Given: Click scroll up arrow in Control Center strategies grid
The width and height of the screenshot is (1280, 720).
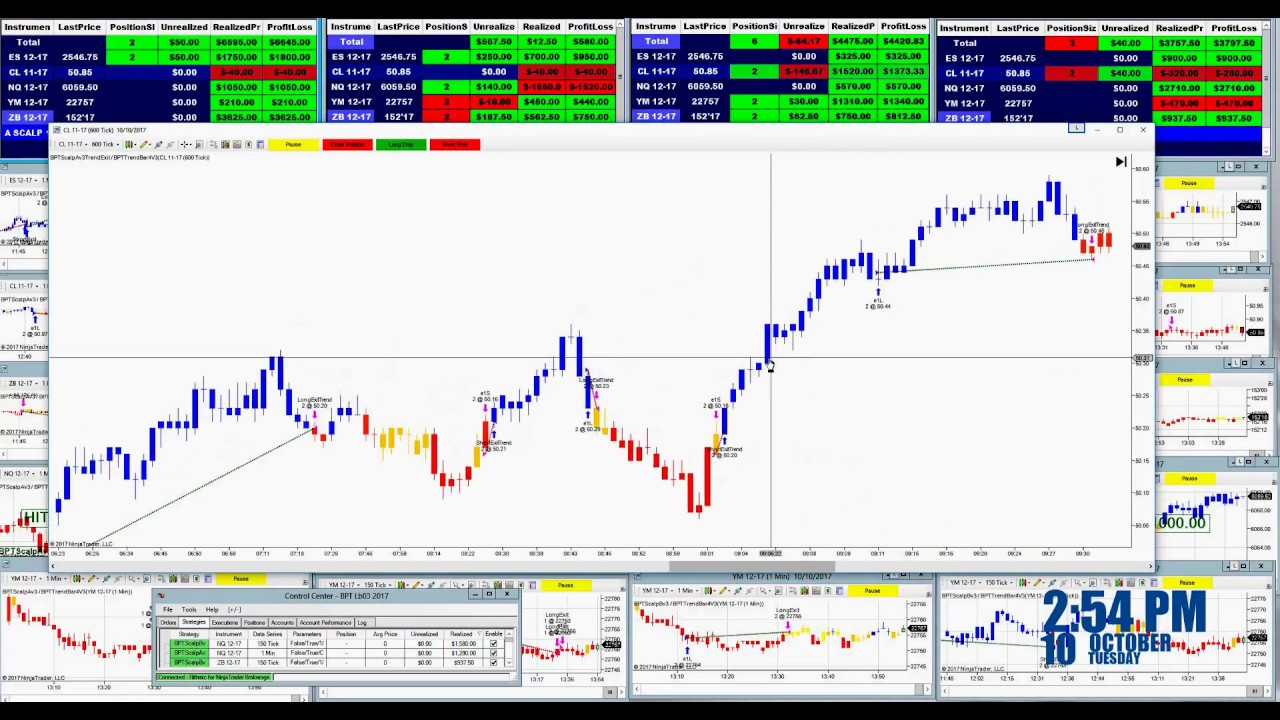Looking at the screenshot, I should pyautogui.click(x=509, y=634).
